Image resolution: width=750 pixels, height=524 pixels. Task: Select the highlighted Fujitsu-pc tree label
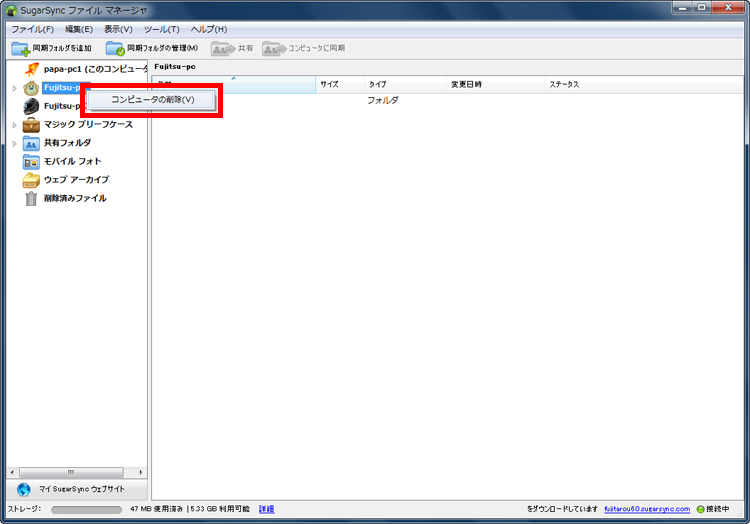pyautogui.click(x=62, y=88)
